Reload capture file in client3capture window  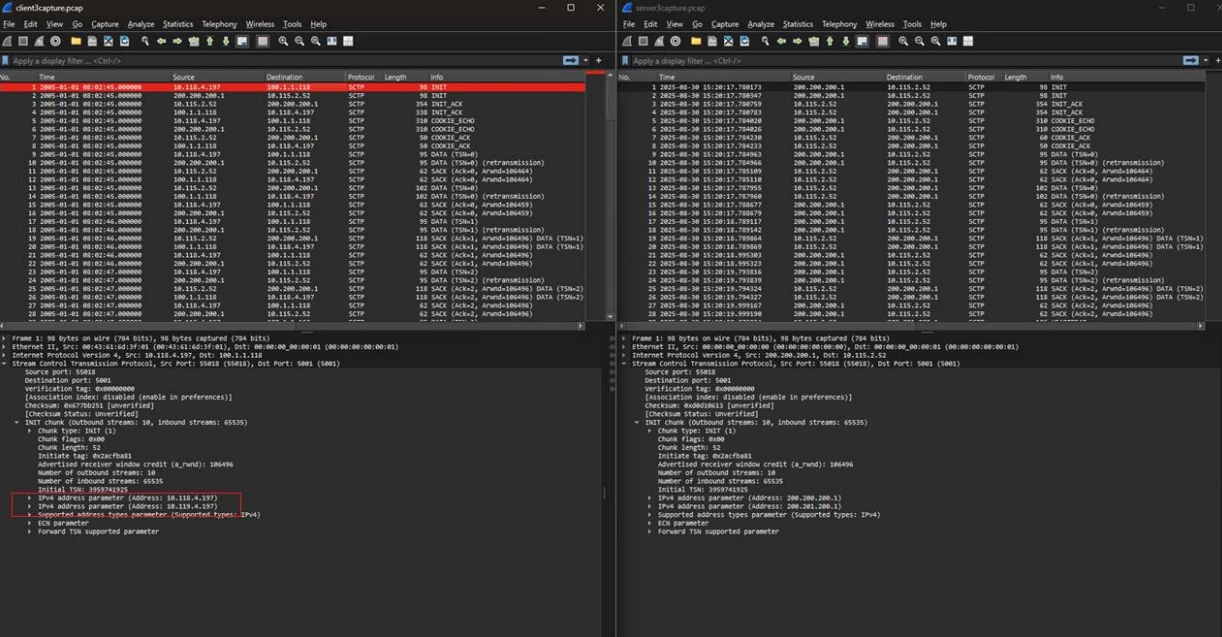(125, 41)
